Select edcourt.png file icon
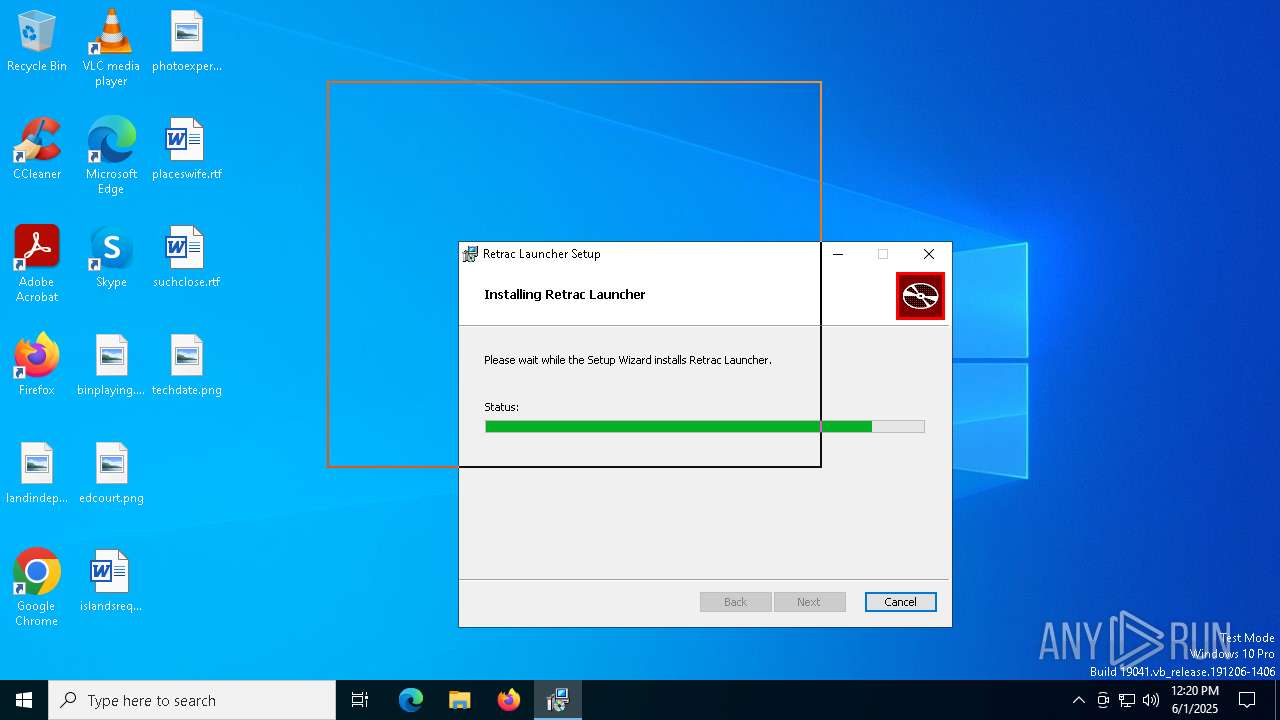1280x720 pixels. coord(111,474)
